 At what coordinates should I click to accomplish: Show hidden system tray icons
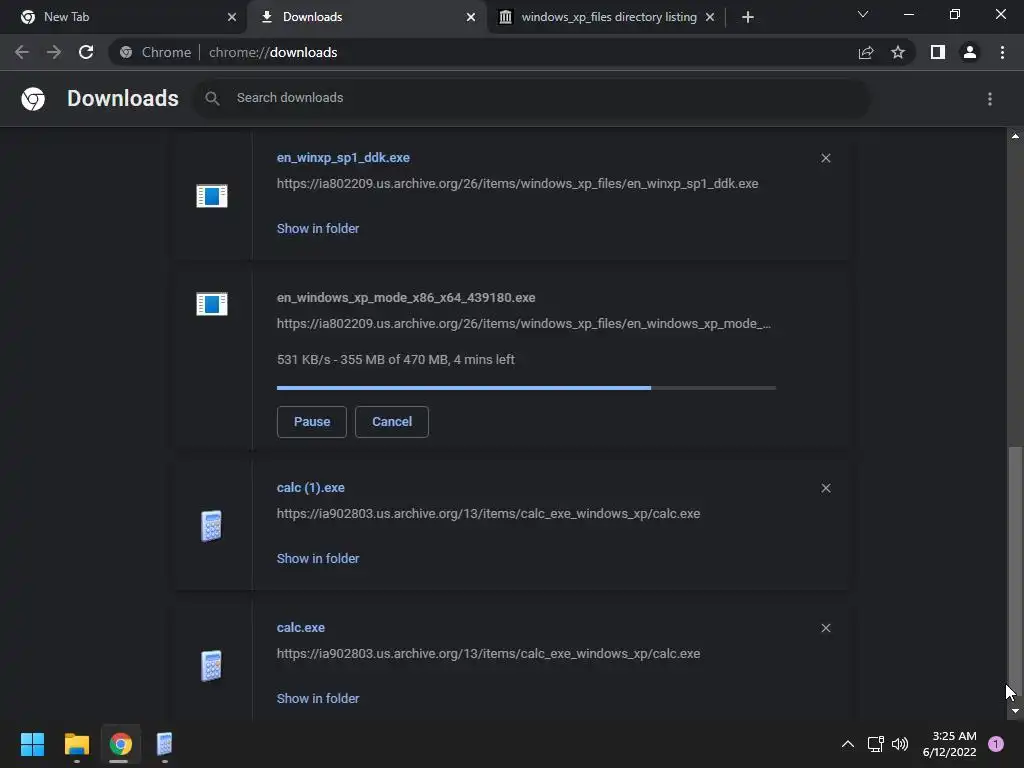(x=848, y=744)
